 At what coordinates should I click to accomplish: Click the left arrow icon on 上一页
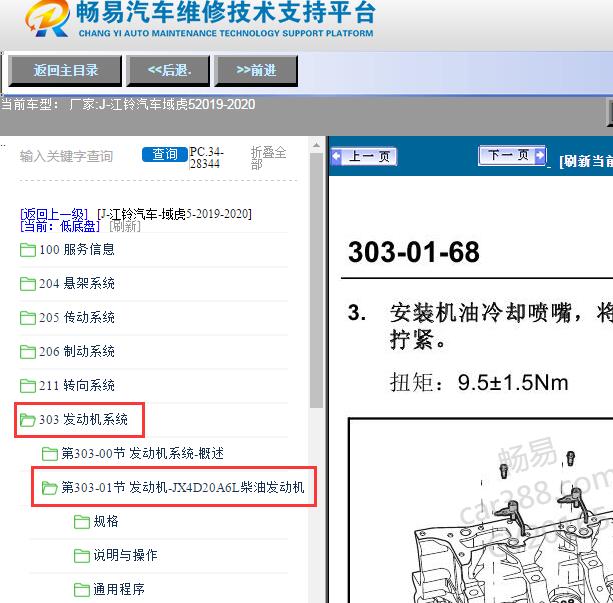(336, 156)
